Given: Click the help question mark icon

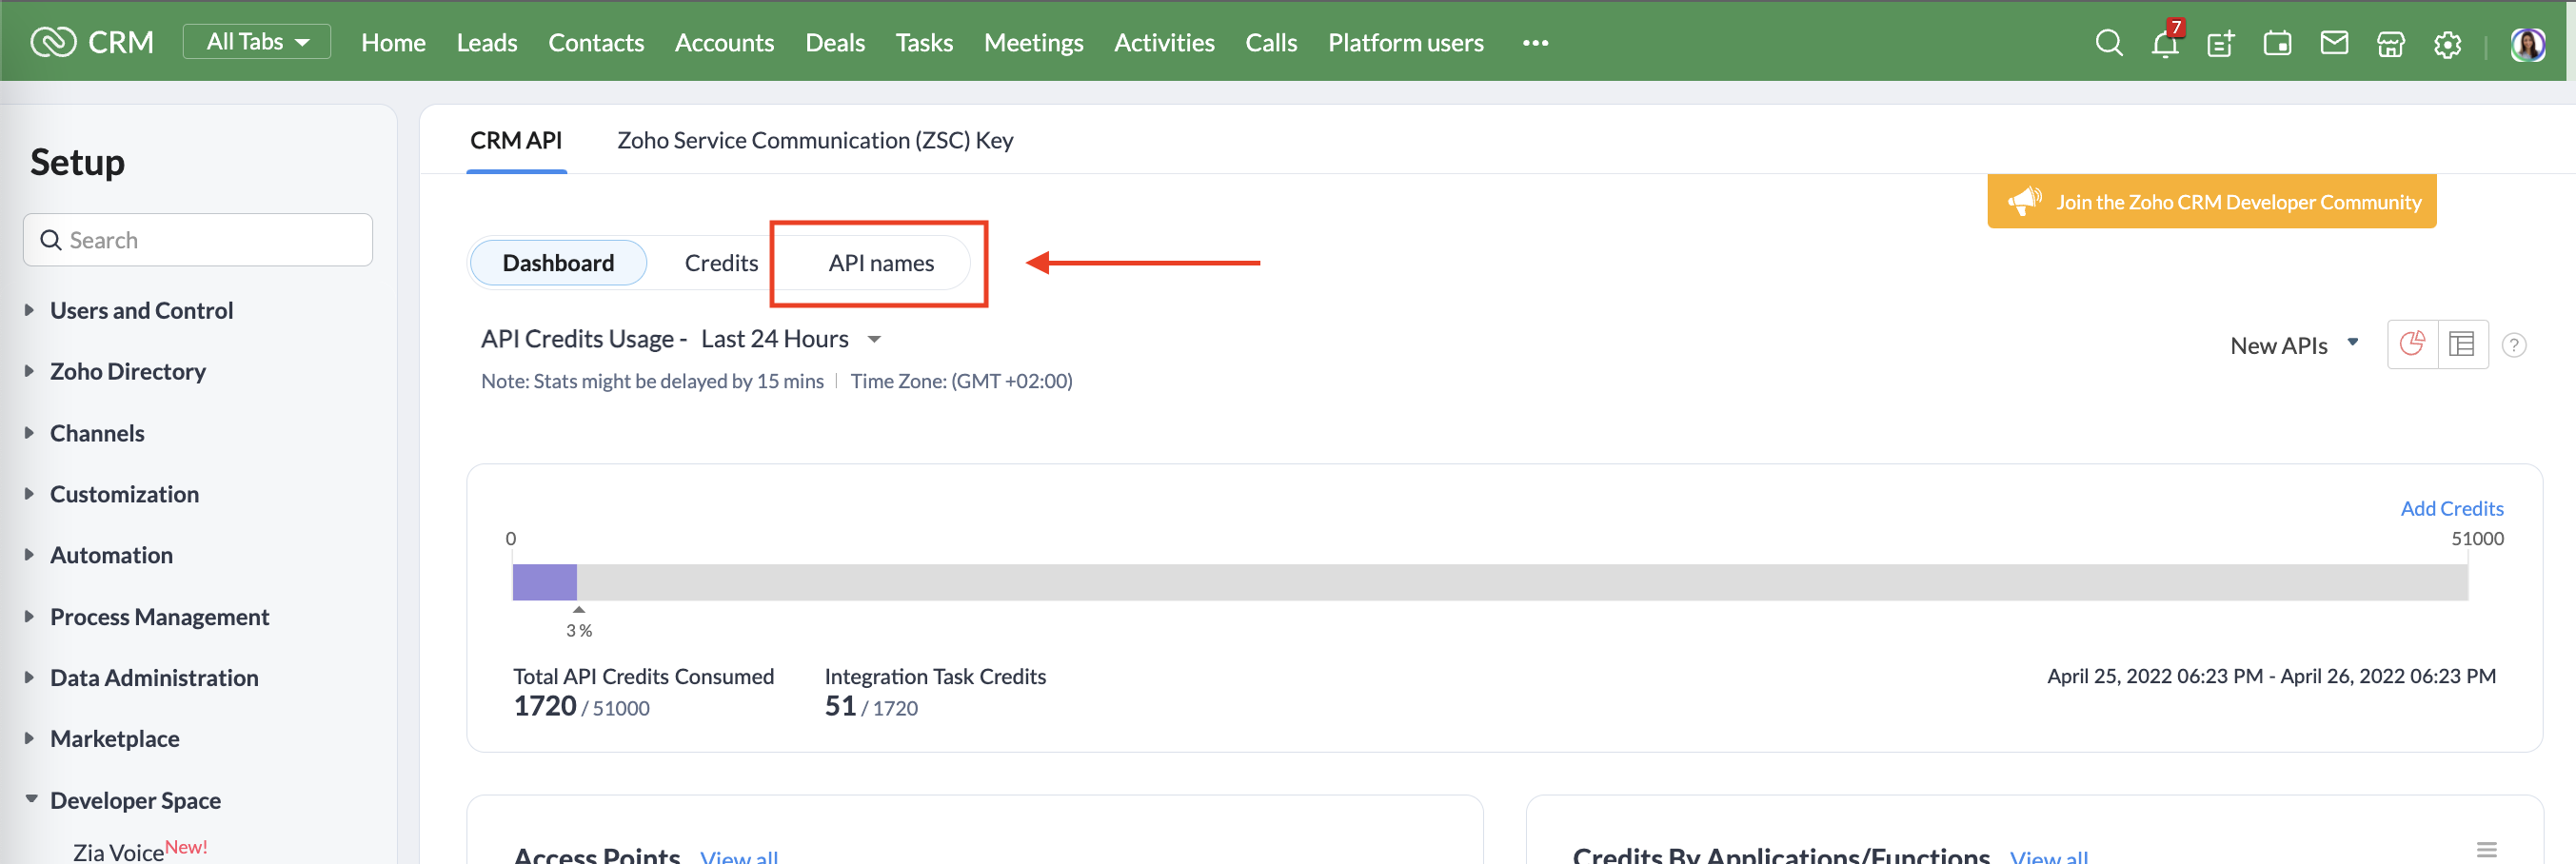Looking at the screenshot, I should click(x=2513, y=345).
